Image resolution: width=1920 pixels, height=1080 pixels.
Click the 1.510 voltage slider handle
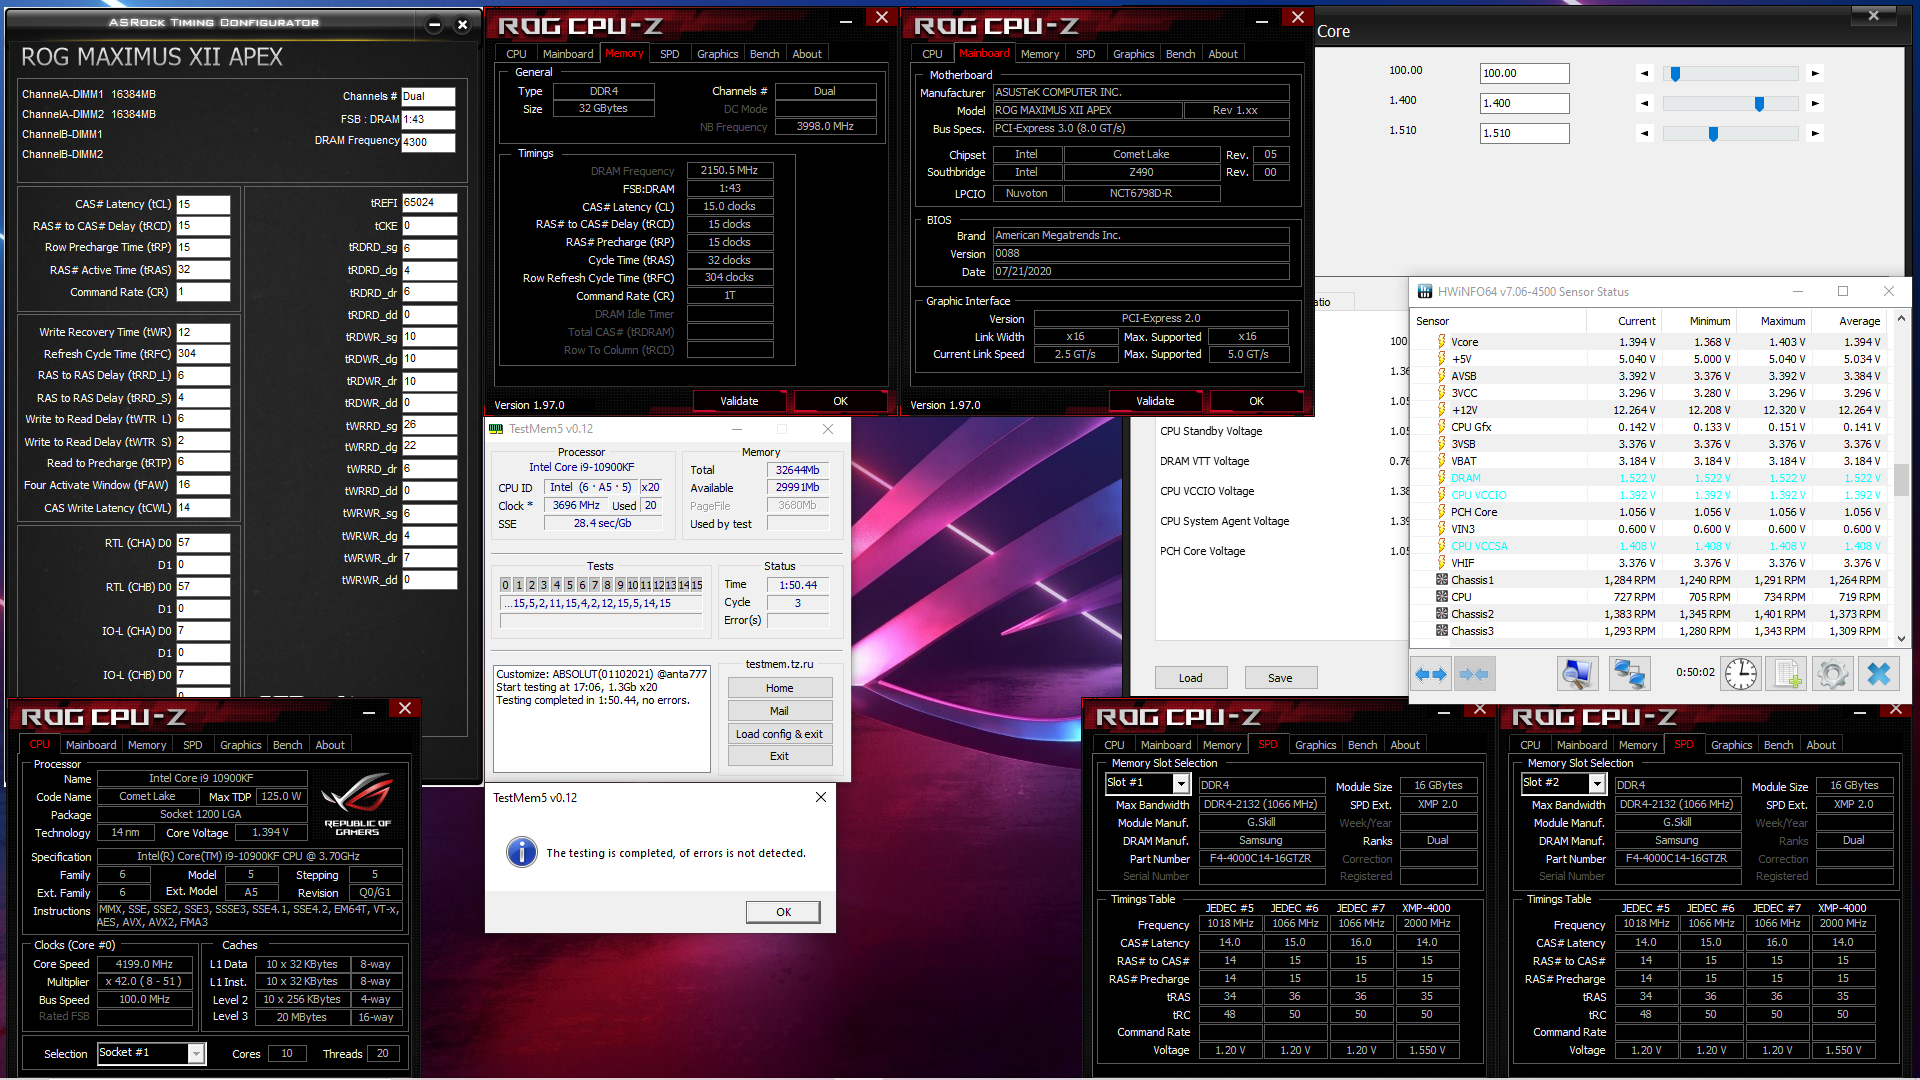pos(1713,133)
